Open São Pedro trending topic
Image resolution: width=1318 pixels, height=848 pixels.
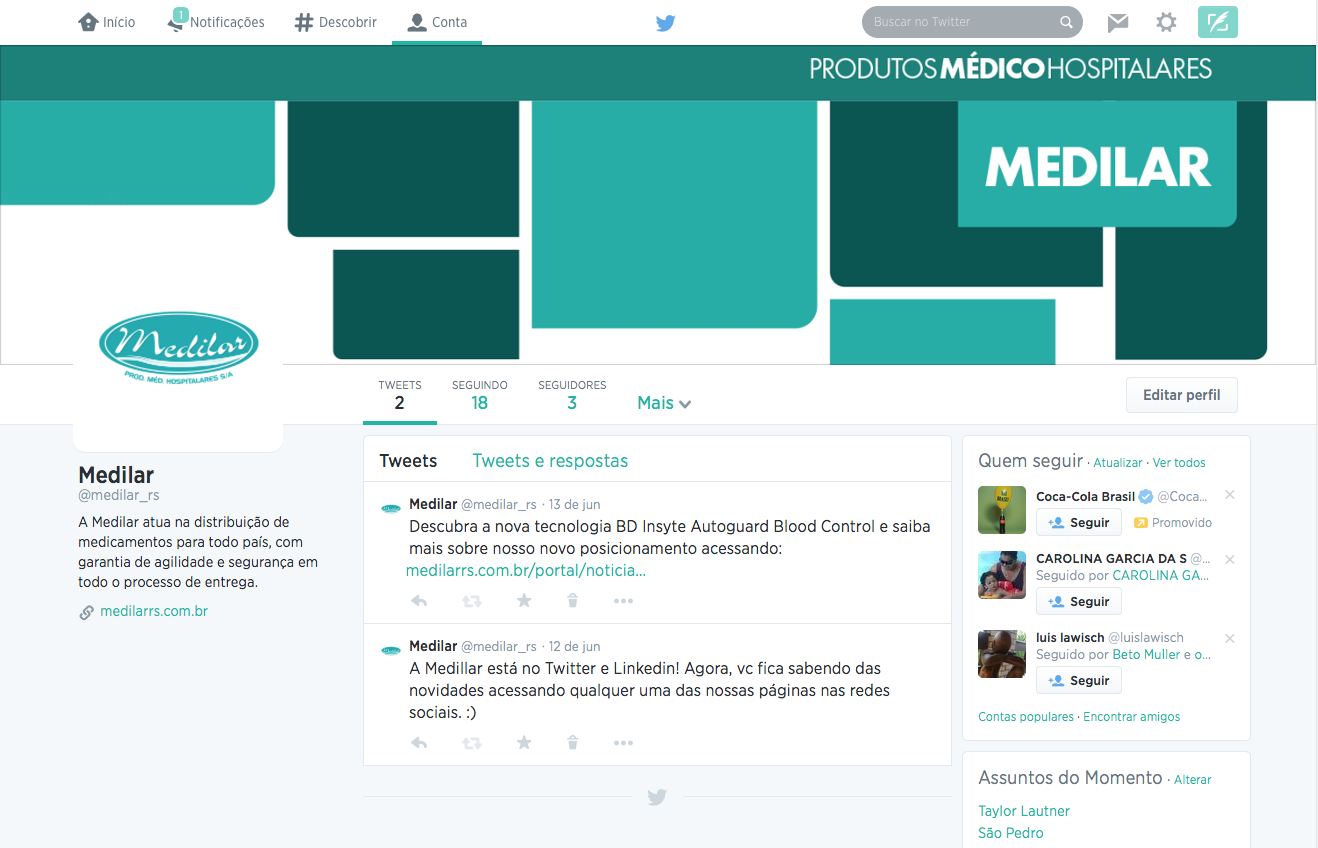point(1011,833)
